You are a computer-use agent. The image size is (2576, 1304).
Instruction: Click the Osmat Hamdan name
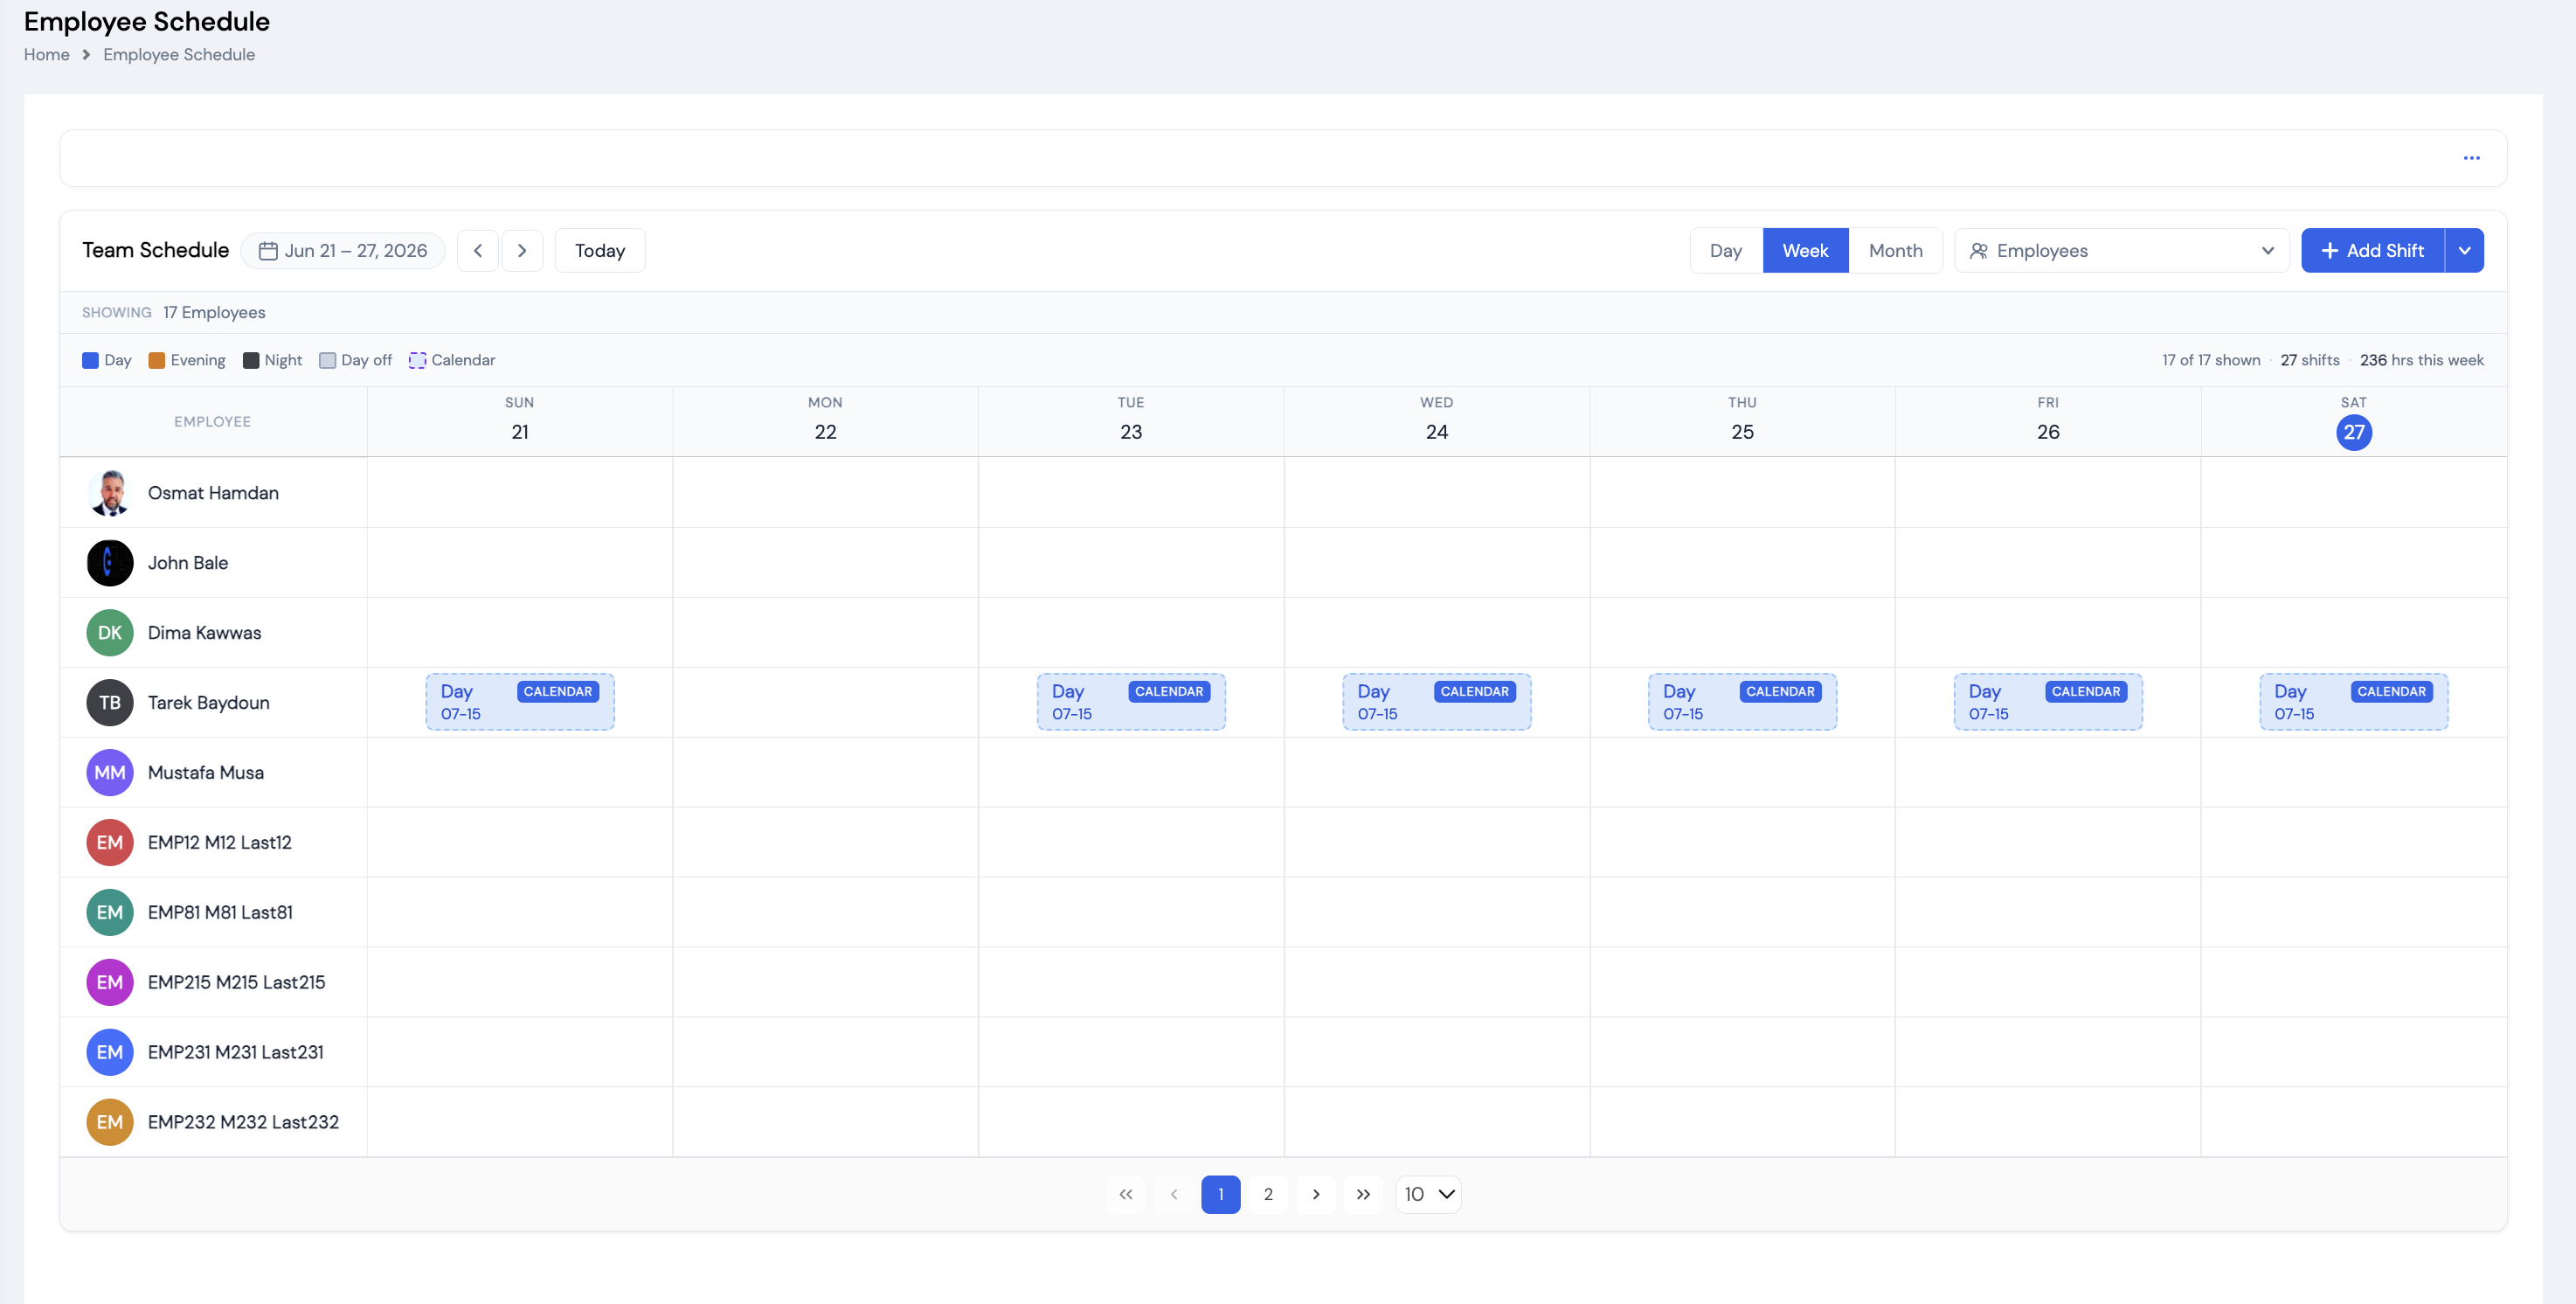213,493
